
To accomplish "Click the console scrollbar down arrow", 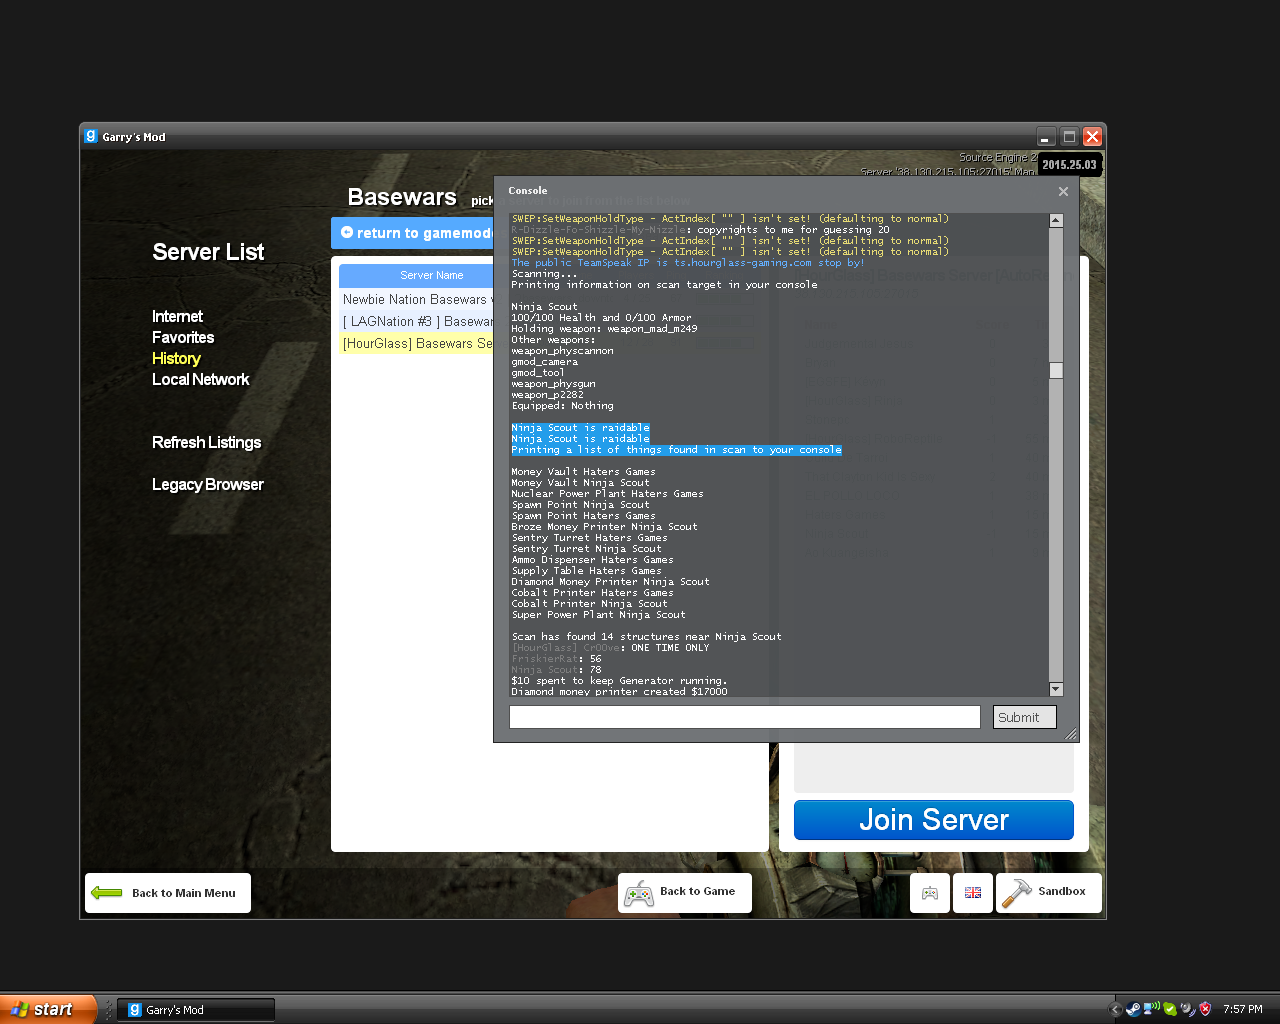I will [x=1056, y=689].
